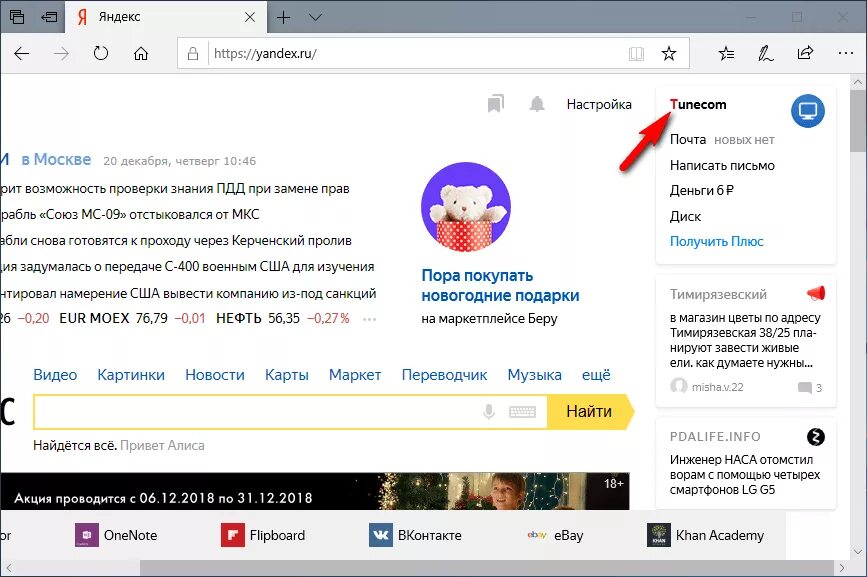The image size is (867, 577).
Task: Open Настройка menu
Action: (599, 104)
